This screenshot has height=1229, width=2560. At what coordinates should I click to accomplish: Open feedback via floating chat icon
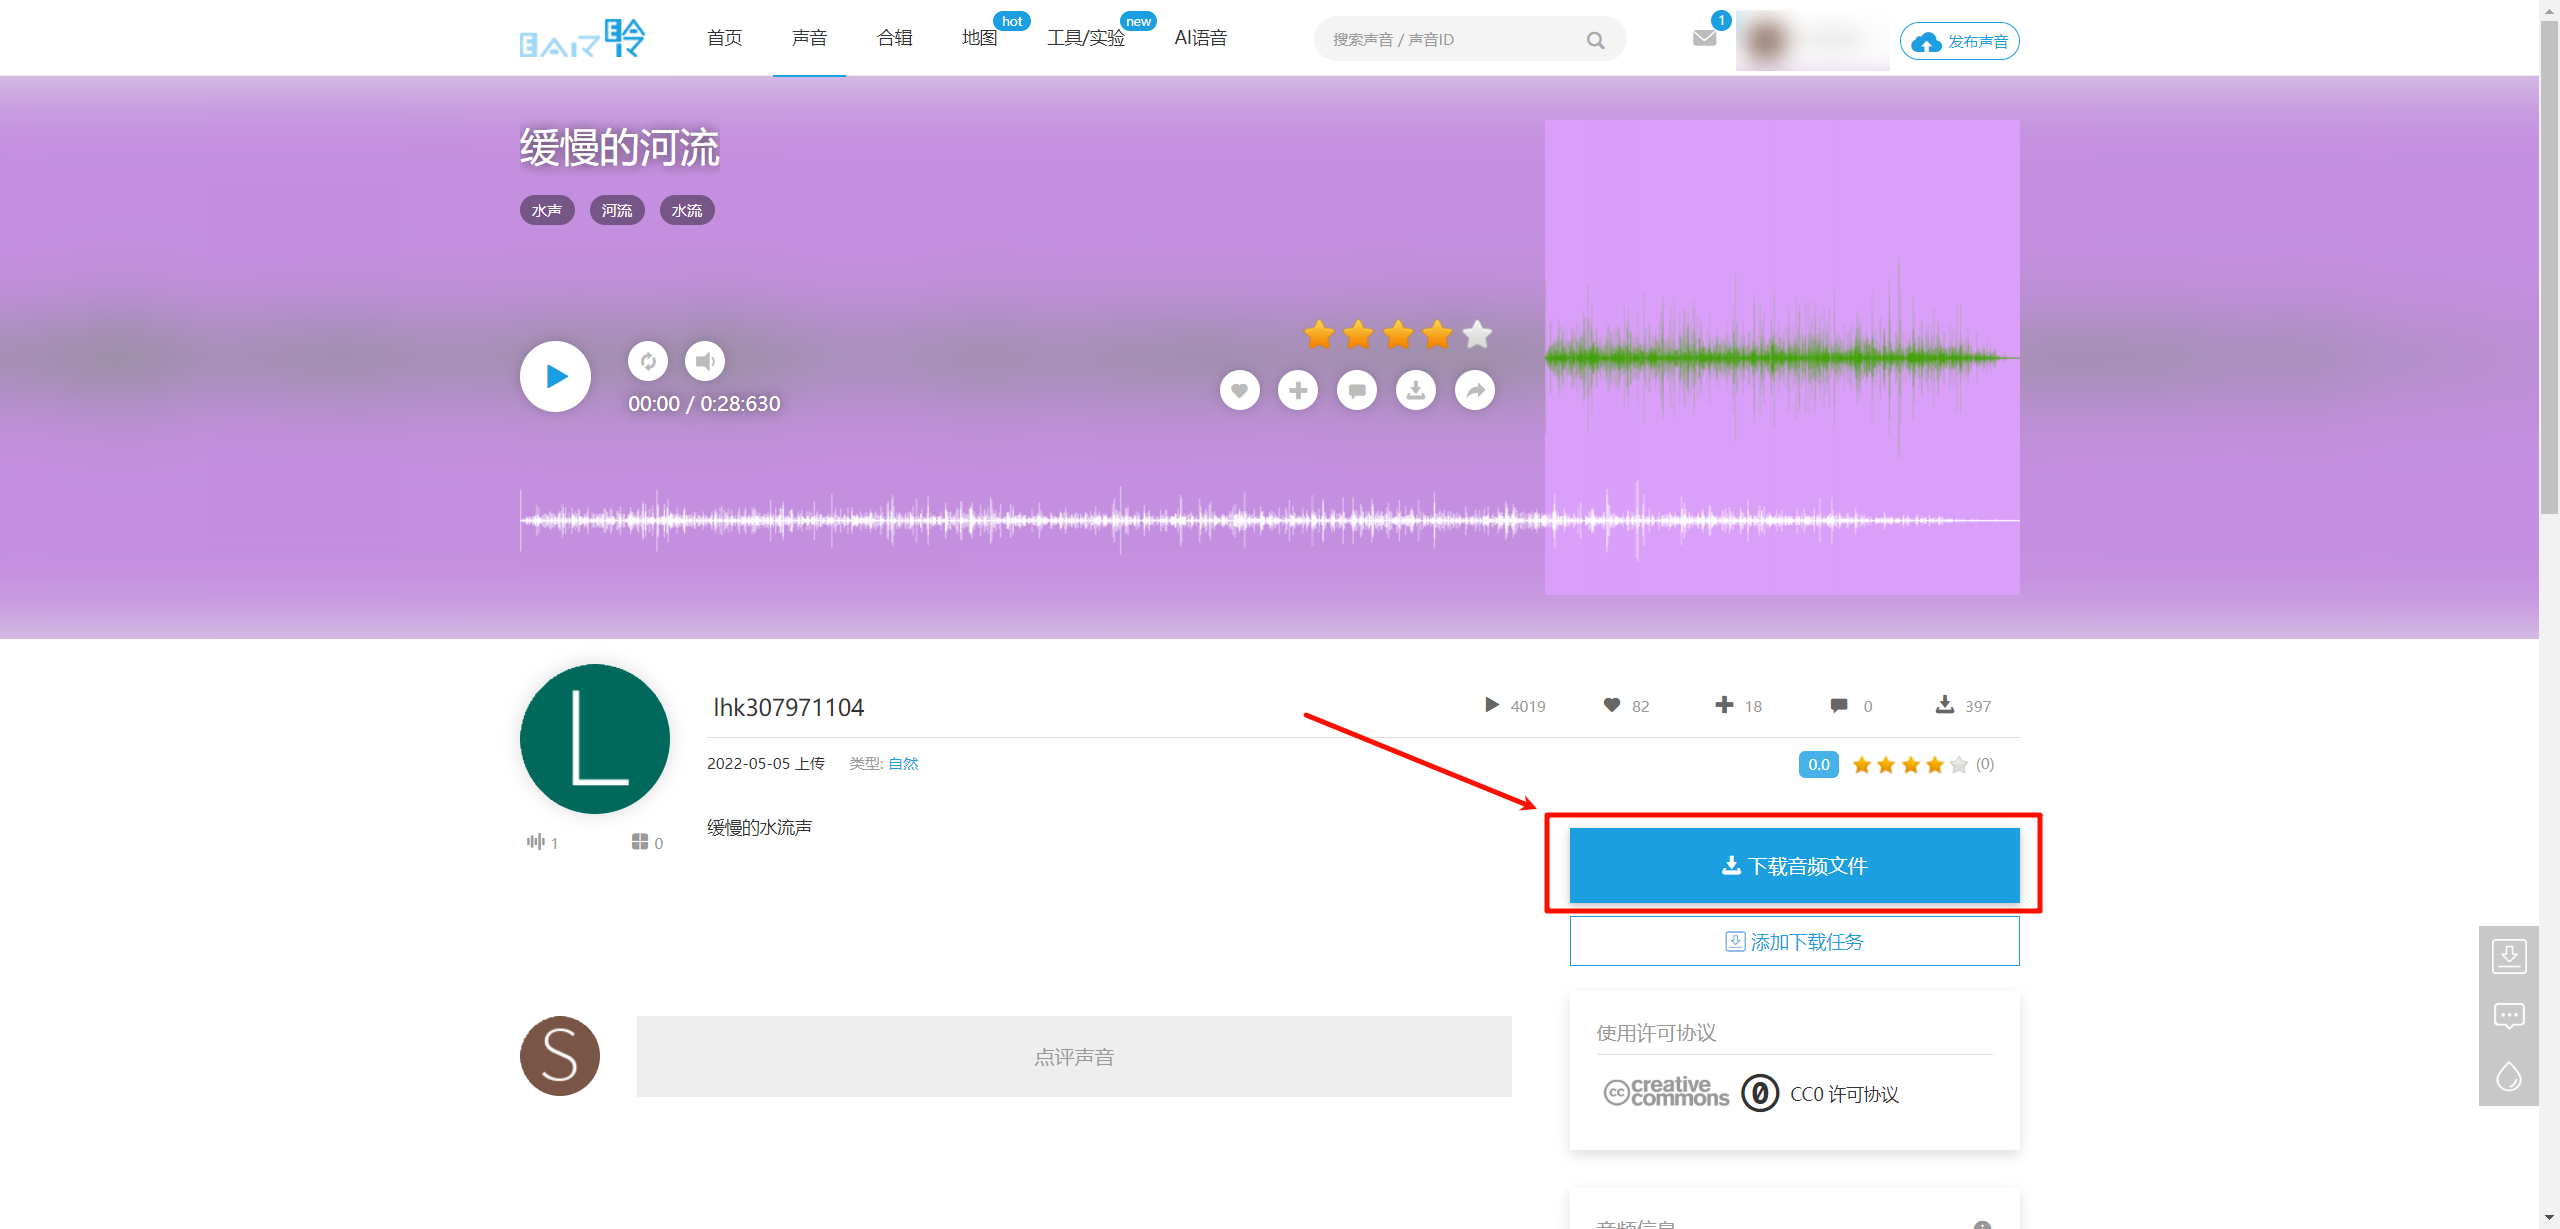[x=2510, y=1015]
